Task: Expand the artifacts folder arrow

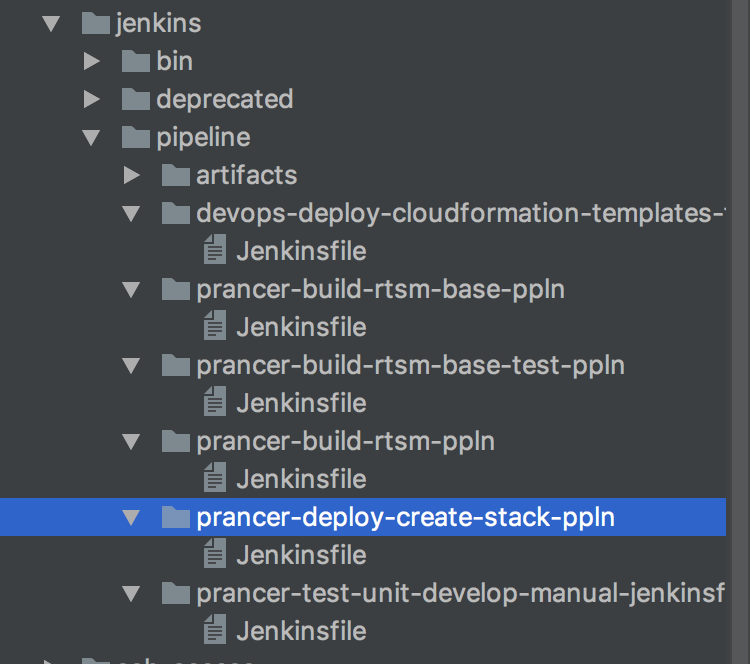Action: point(131,175)
